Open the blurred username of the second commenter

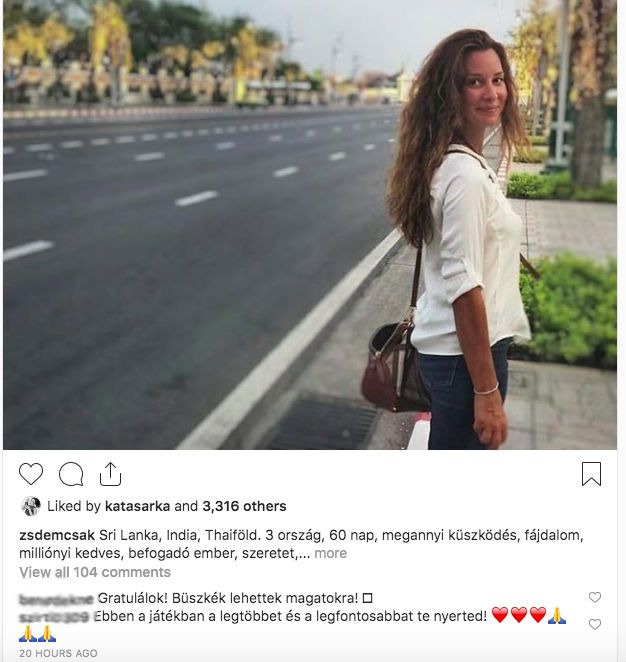coord(55,617)
